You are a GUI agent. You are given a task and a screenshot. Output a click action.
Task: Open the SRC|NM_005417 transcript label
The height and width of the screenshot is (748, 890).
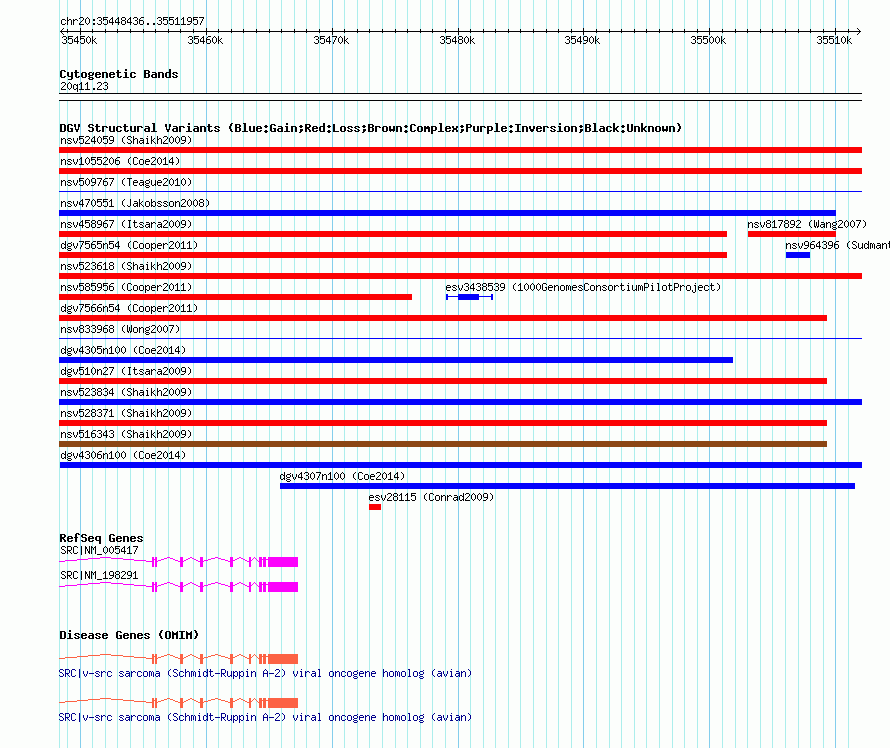[x=99, y=551]
